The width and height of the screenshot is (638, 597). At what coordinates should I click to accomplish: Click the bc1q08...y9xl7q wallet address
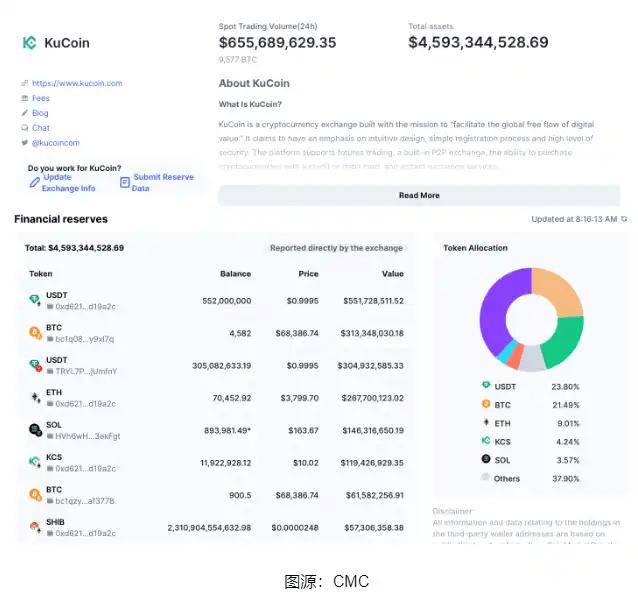pyautogui.click(x=85, y=339)
